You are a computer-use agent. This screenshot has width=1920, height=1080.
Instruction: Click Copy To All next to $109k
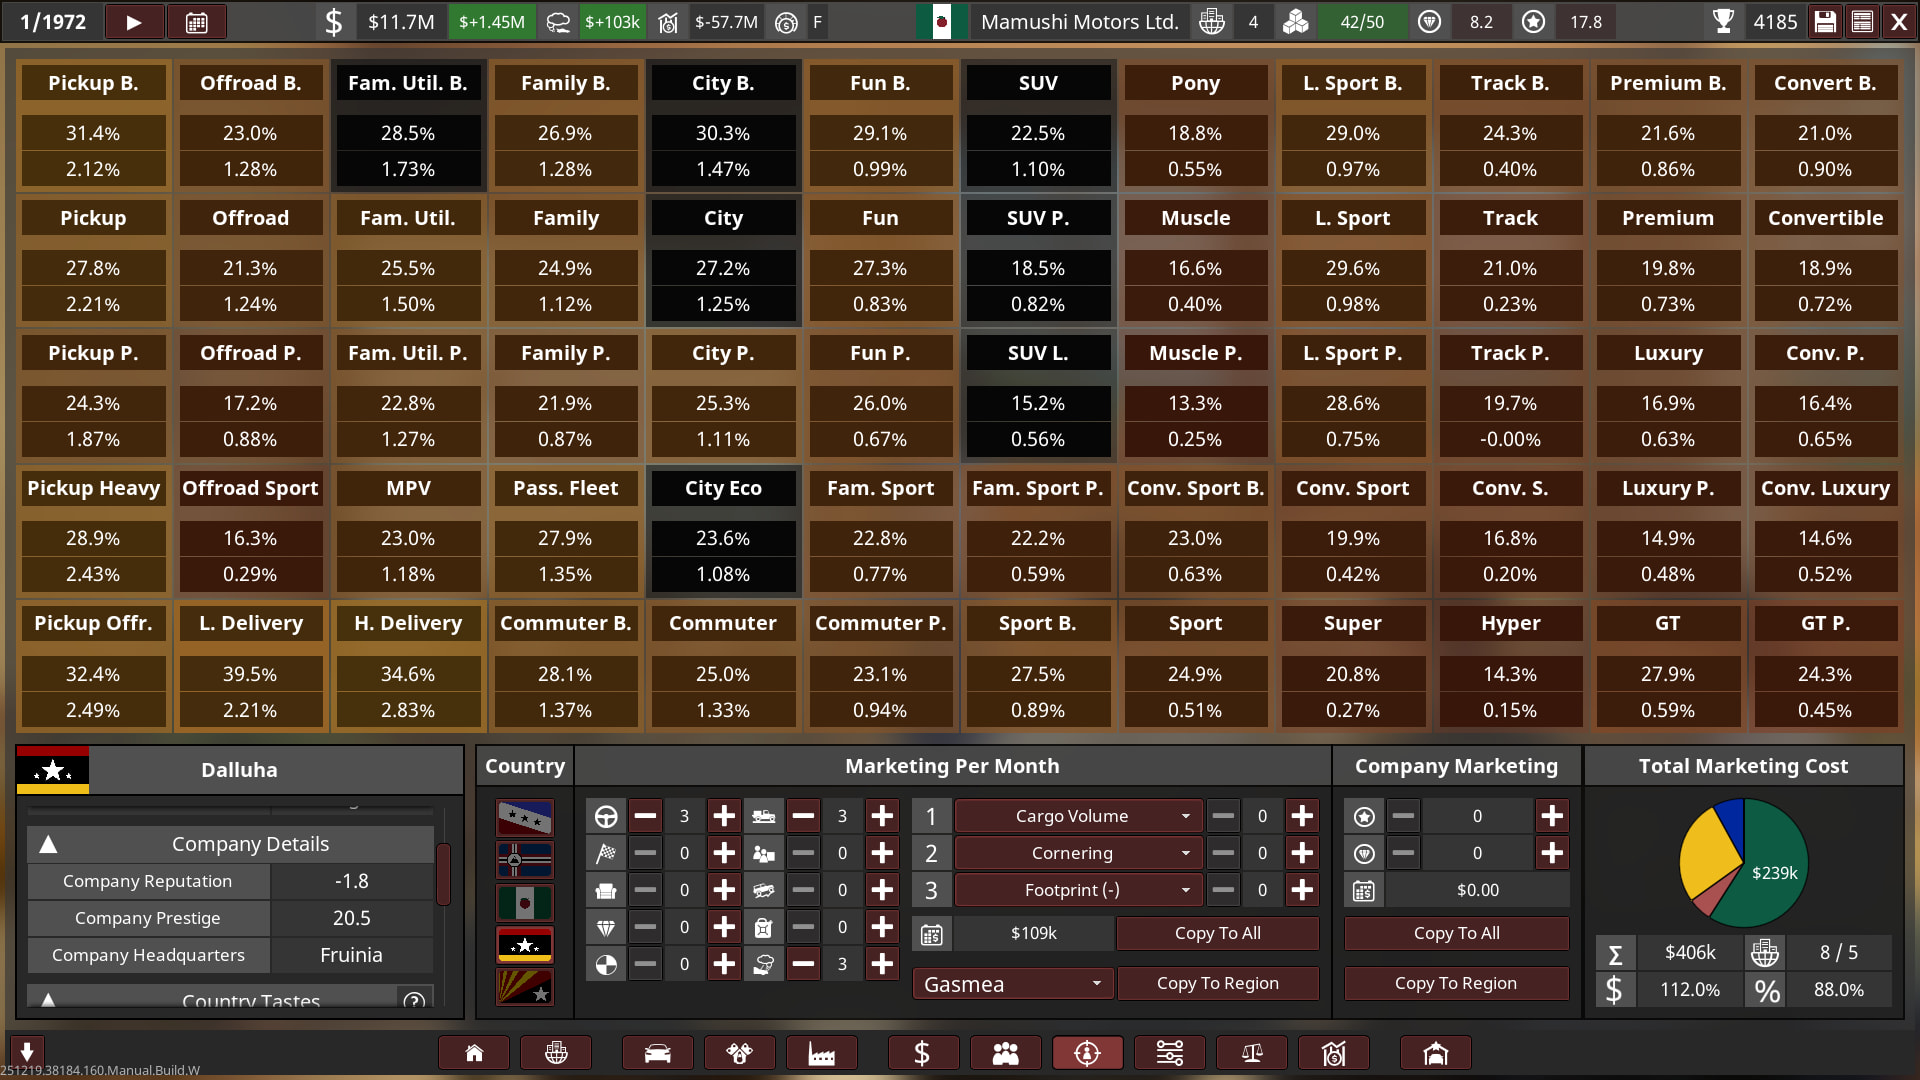1217,933
